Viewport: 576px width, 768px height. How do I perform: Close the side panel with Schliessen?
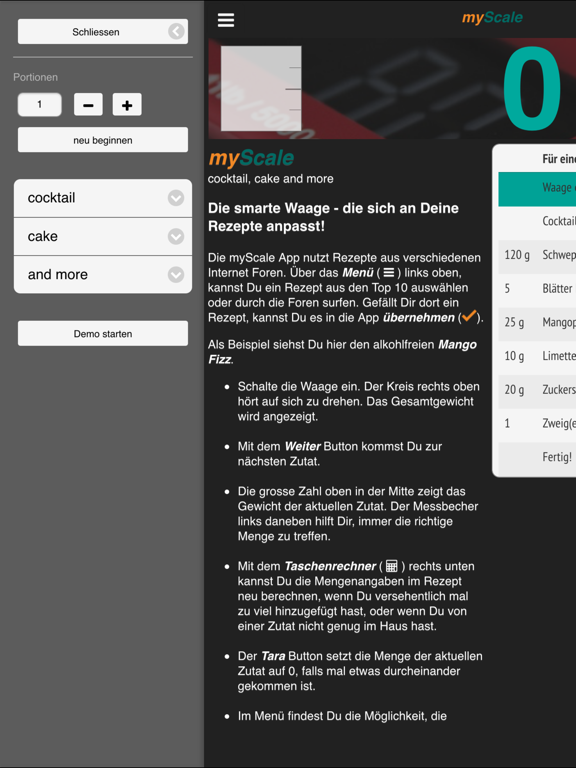pos(103,32)
